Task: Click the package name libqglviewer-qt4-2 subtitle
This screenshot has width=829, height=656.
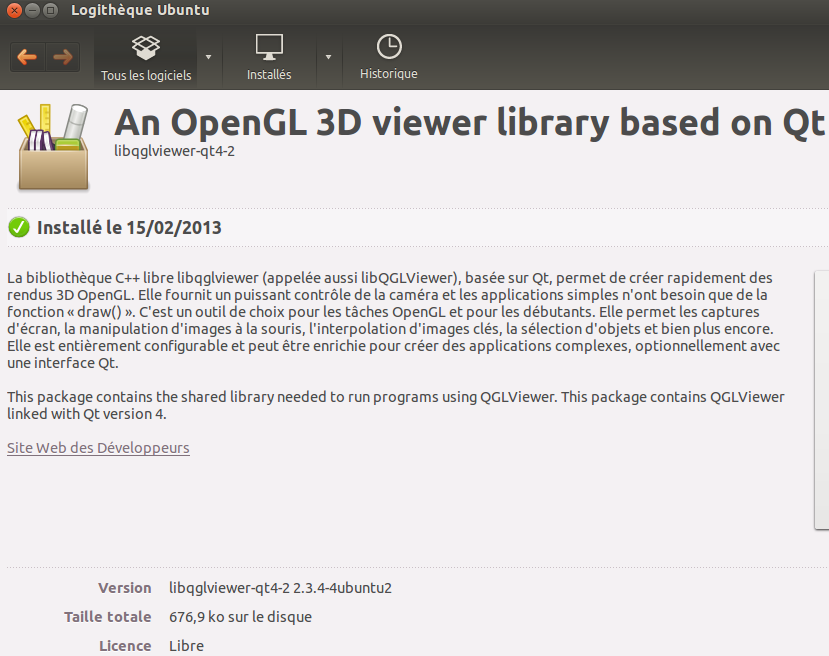Action: tap(174, 151)
